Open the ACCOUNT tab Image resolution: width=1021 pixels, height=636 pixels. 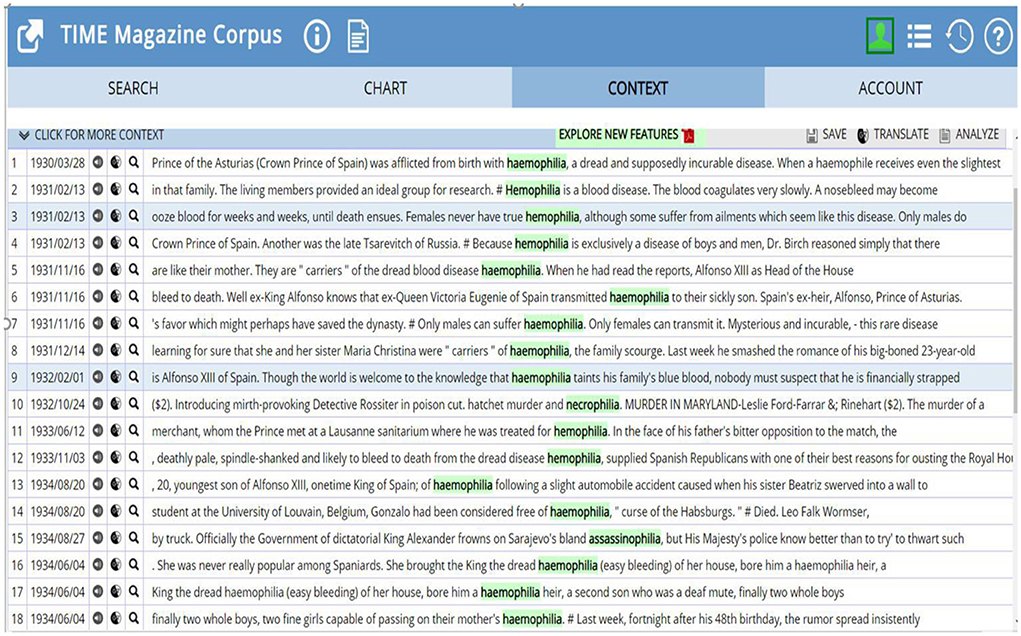890,88
